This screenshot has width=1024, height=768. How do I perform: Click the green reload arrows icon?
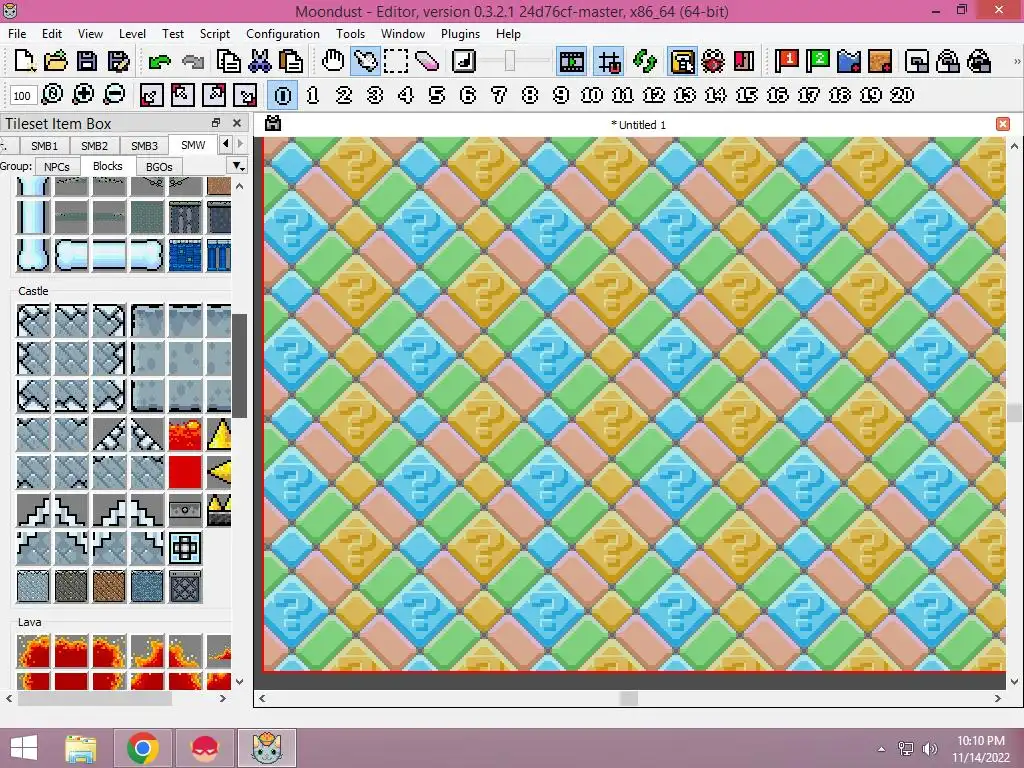pyautogui.click(x=645, y=61)
